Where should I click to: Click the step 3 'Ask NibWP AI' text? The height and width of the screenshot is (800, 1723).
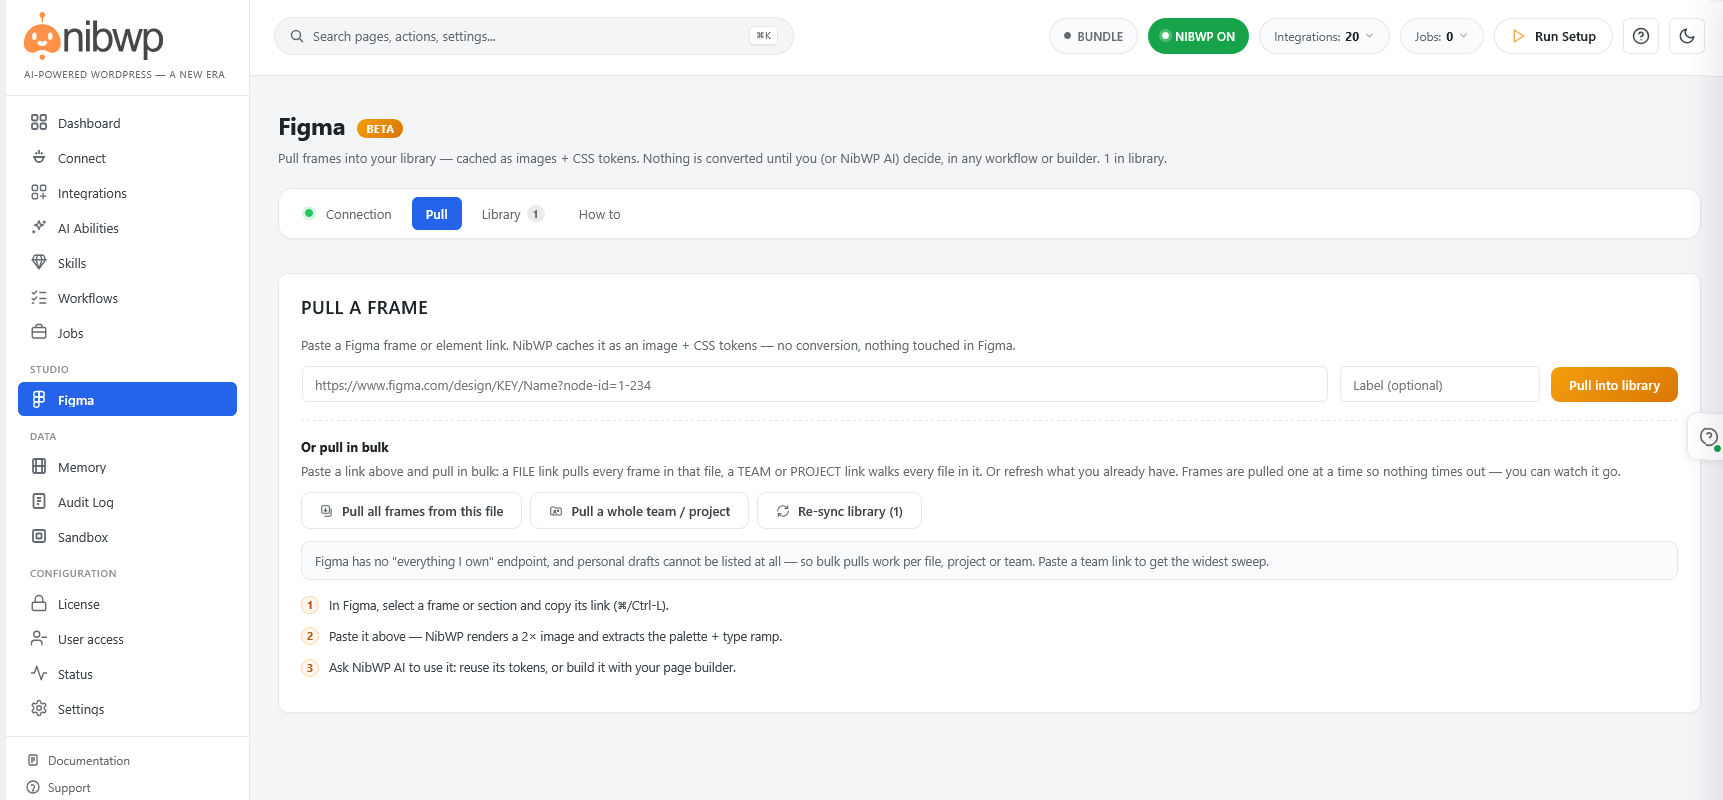click(532, 668)
